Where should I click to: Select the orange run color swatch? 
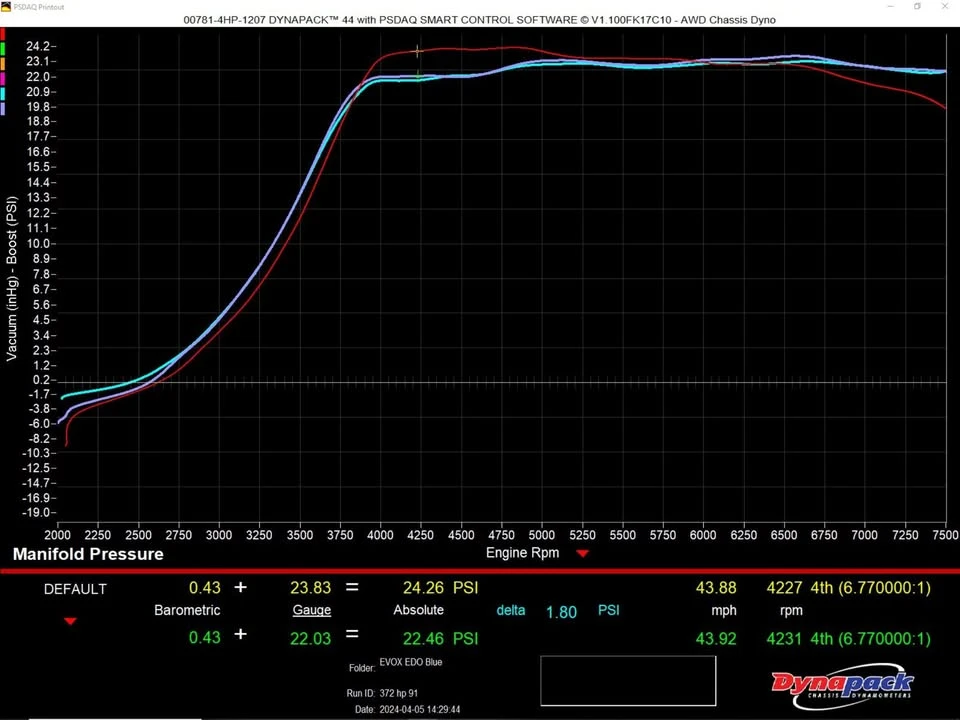click(x=2, y=64)
